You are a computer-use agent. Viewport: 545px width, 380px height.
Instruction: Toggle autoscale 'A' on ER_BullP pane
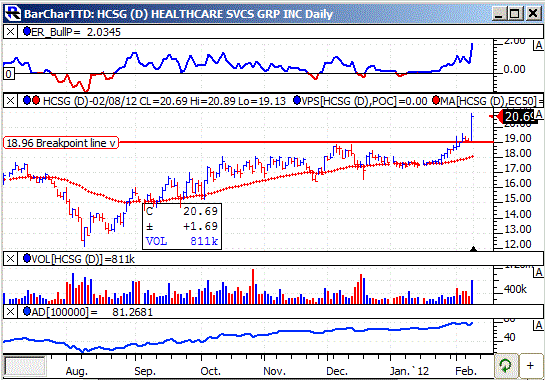pyautogui.click(x=538, y=46)
